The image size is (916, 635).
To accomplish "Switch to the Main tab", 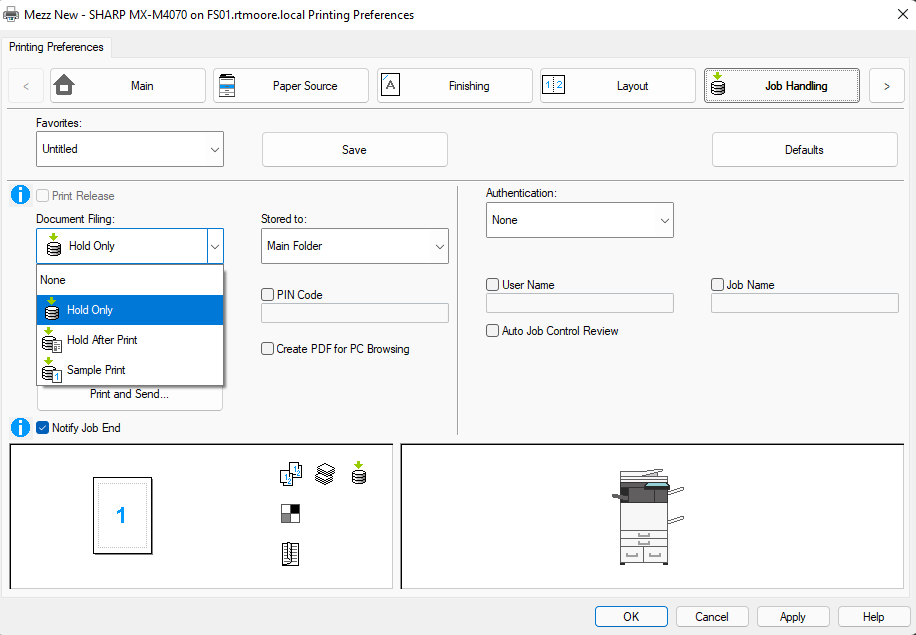I will (128, 86).
